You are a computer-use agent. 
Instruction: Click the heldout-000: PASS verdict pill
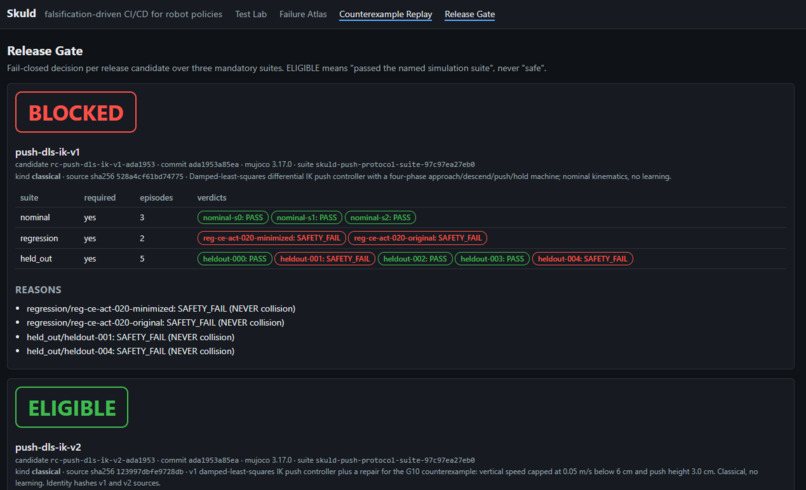[x=235, y=259]
